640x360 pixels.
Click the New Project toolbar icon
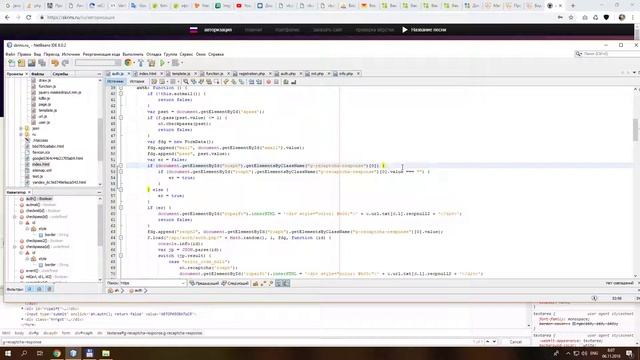(x=22, y=63)
